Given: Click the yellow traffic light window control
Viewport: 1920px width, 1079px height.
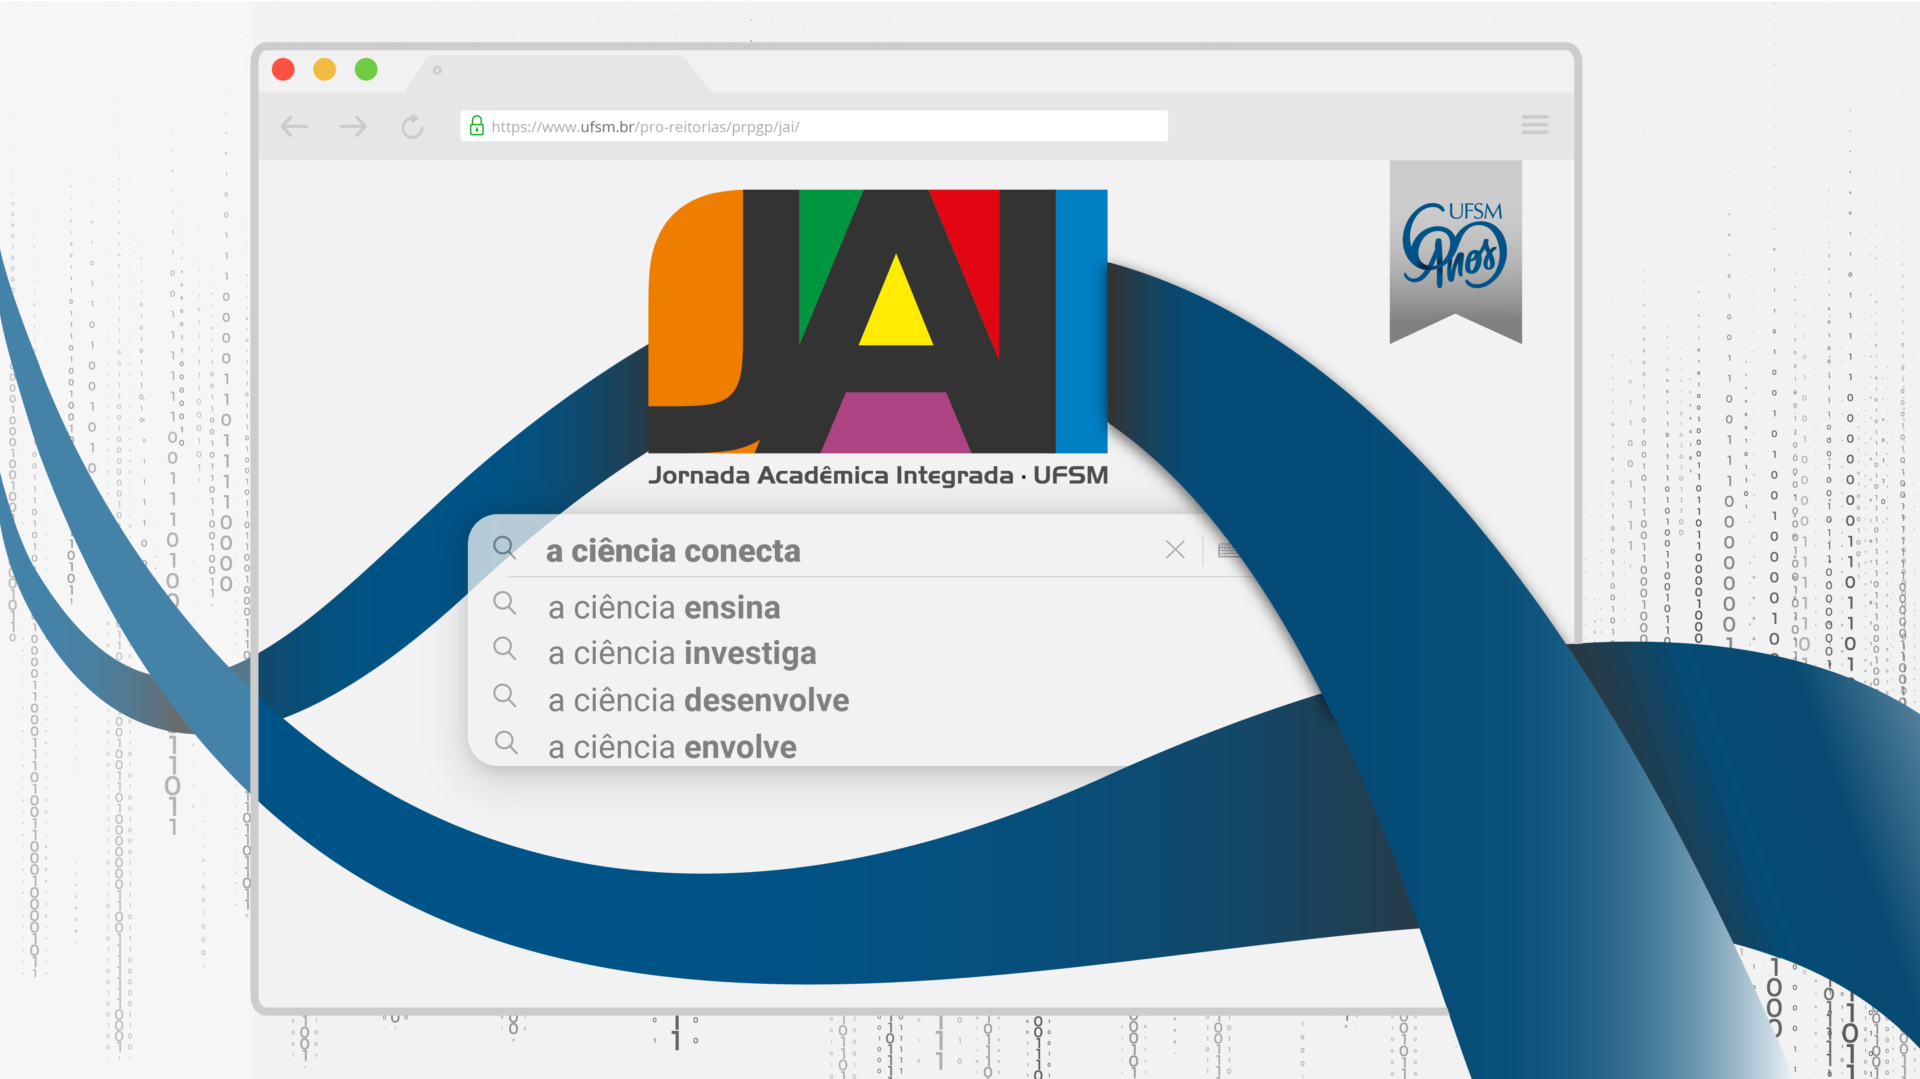Looking at the screenshot, I should click(x=324, y=69).
